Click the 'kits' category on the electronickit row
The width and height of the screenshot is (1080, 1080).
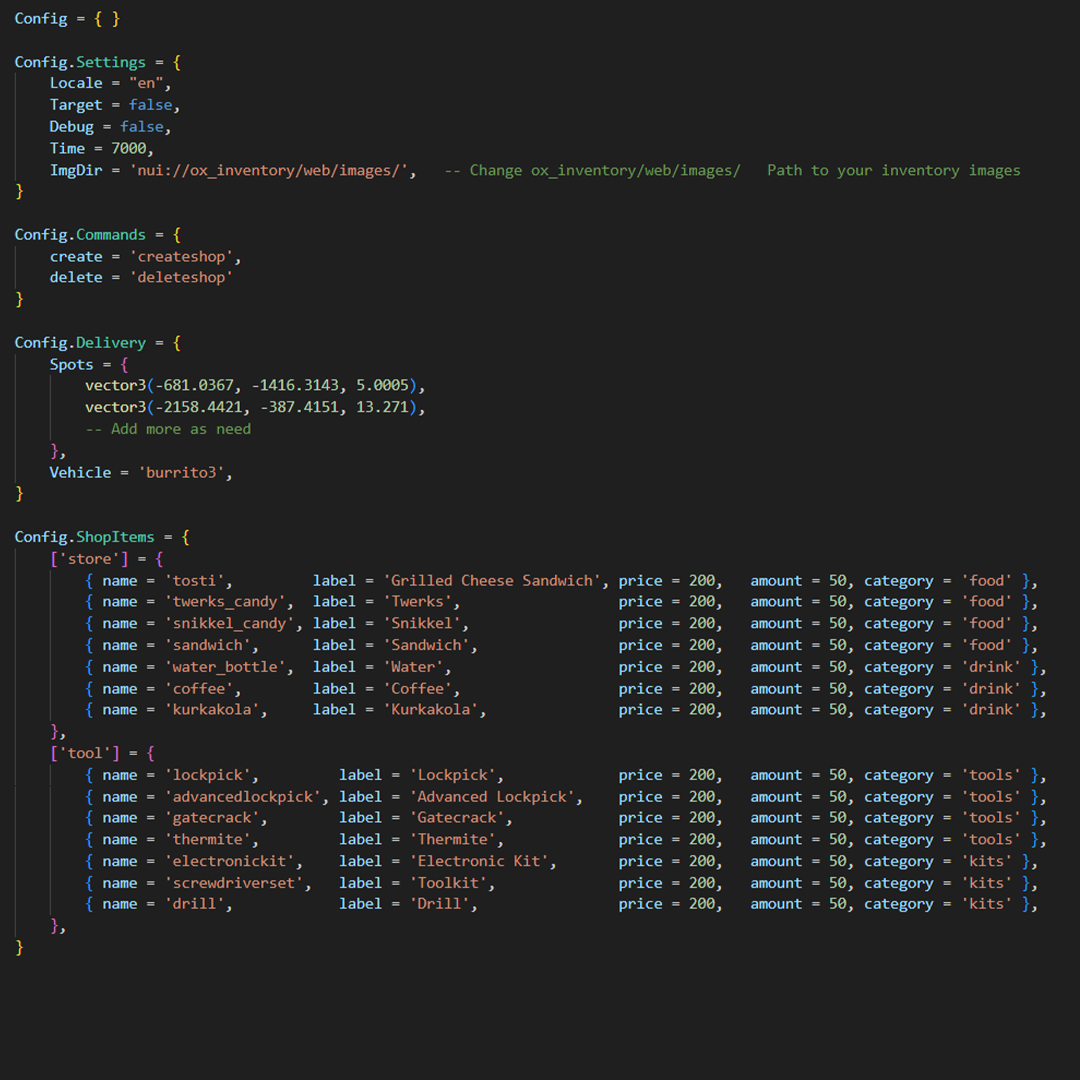986,862
